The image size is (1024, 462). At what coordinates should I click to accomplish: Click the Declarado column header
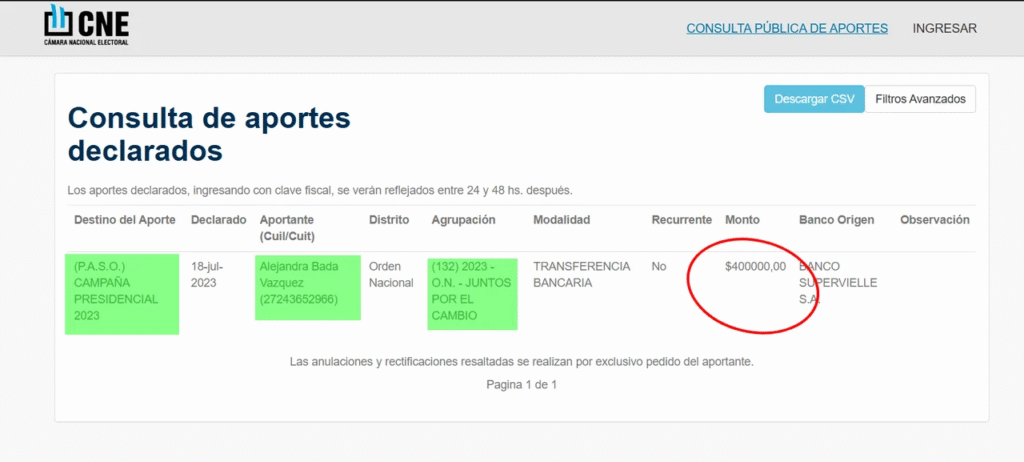(218, 220)
